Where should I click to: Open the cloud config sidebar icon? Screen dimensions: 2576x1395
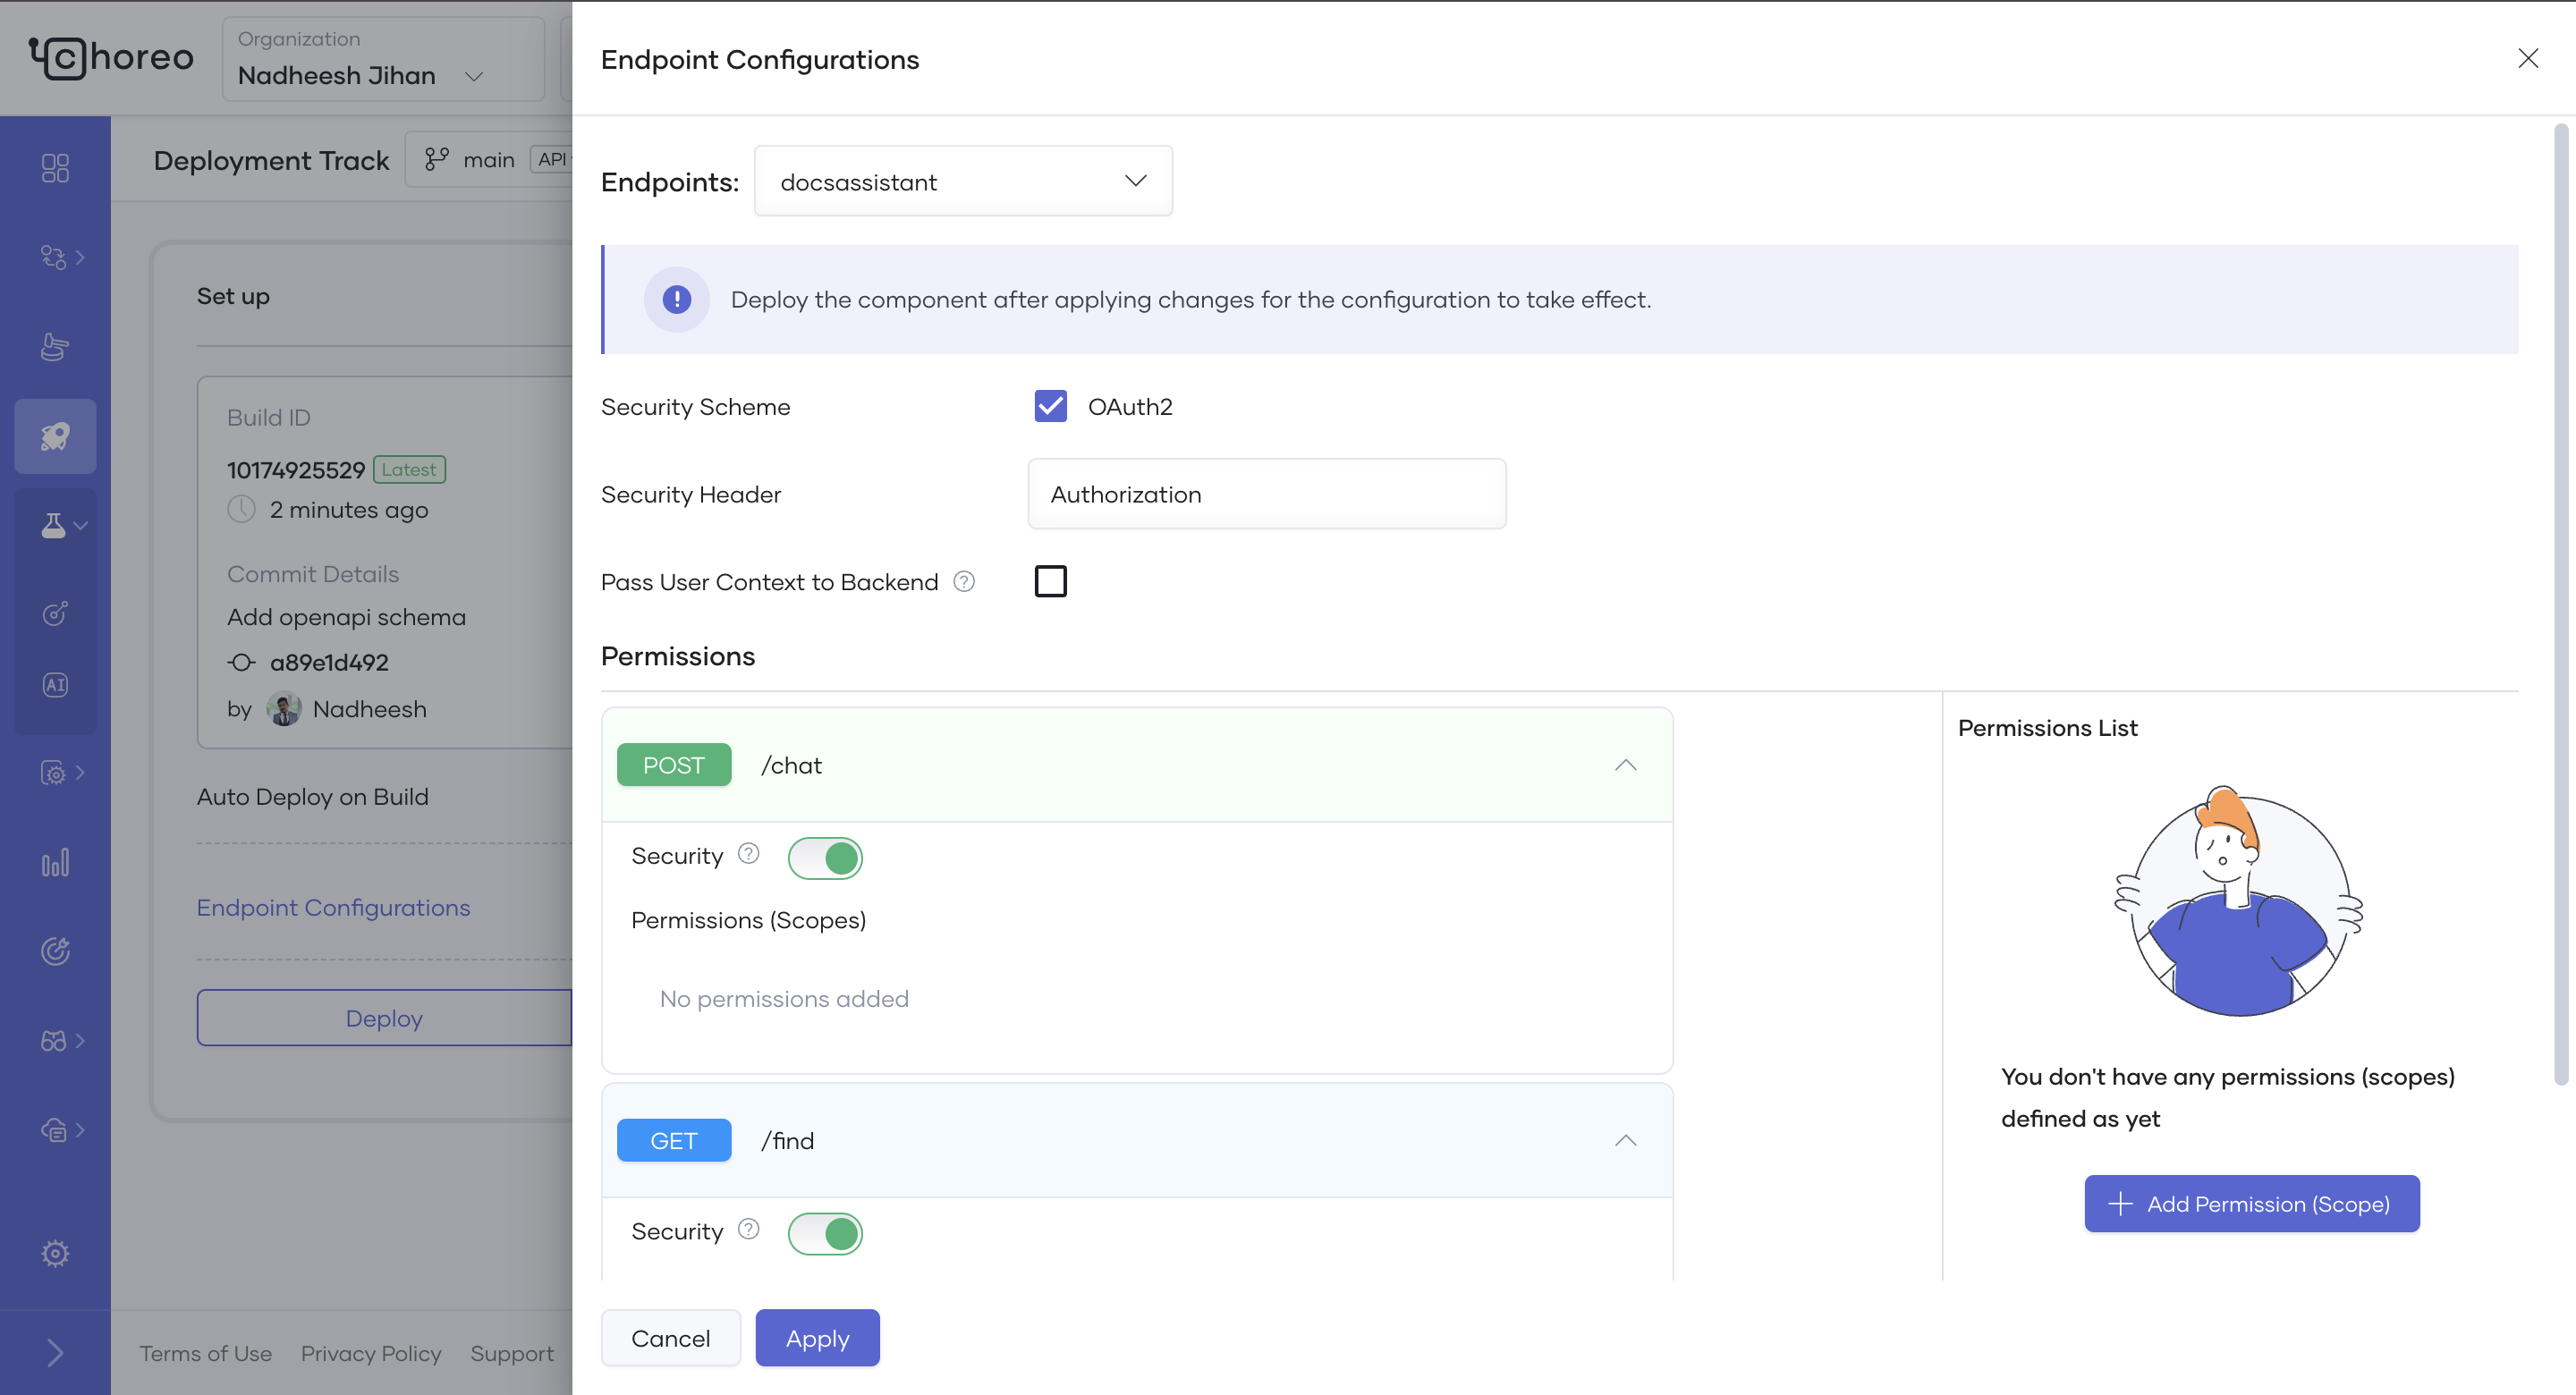pos(53,1130)
